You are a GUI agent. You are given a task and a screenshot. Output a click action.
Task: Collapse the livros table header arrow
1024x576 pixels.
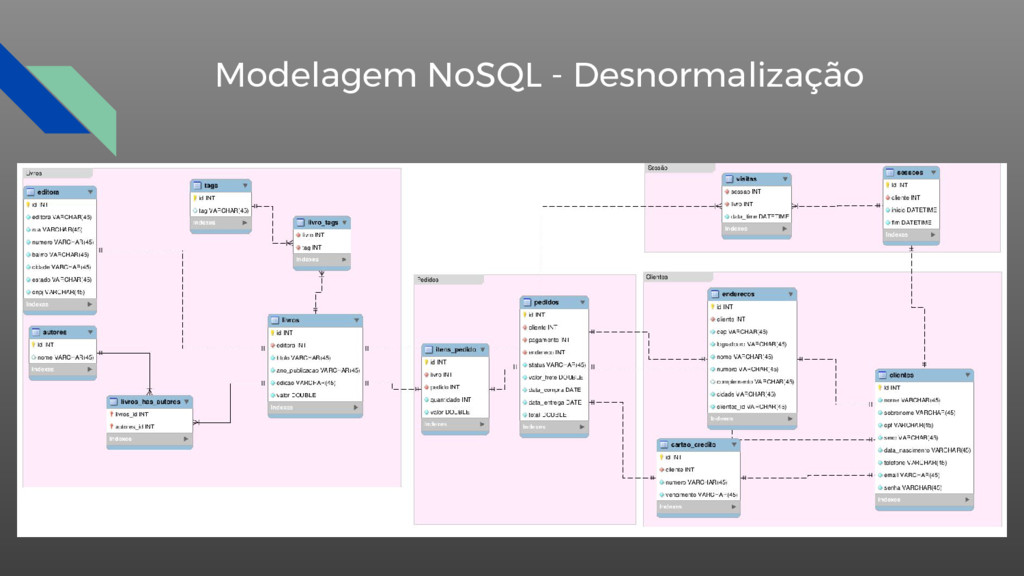[357, 320]
